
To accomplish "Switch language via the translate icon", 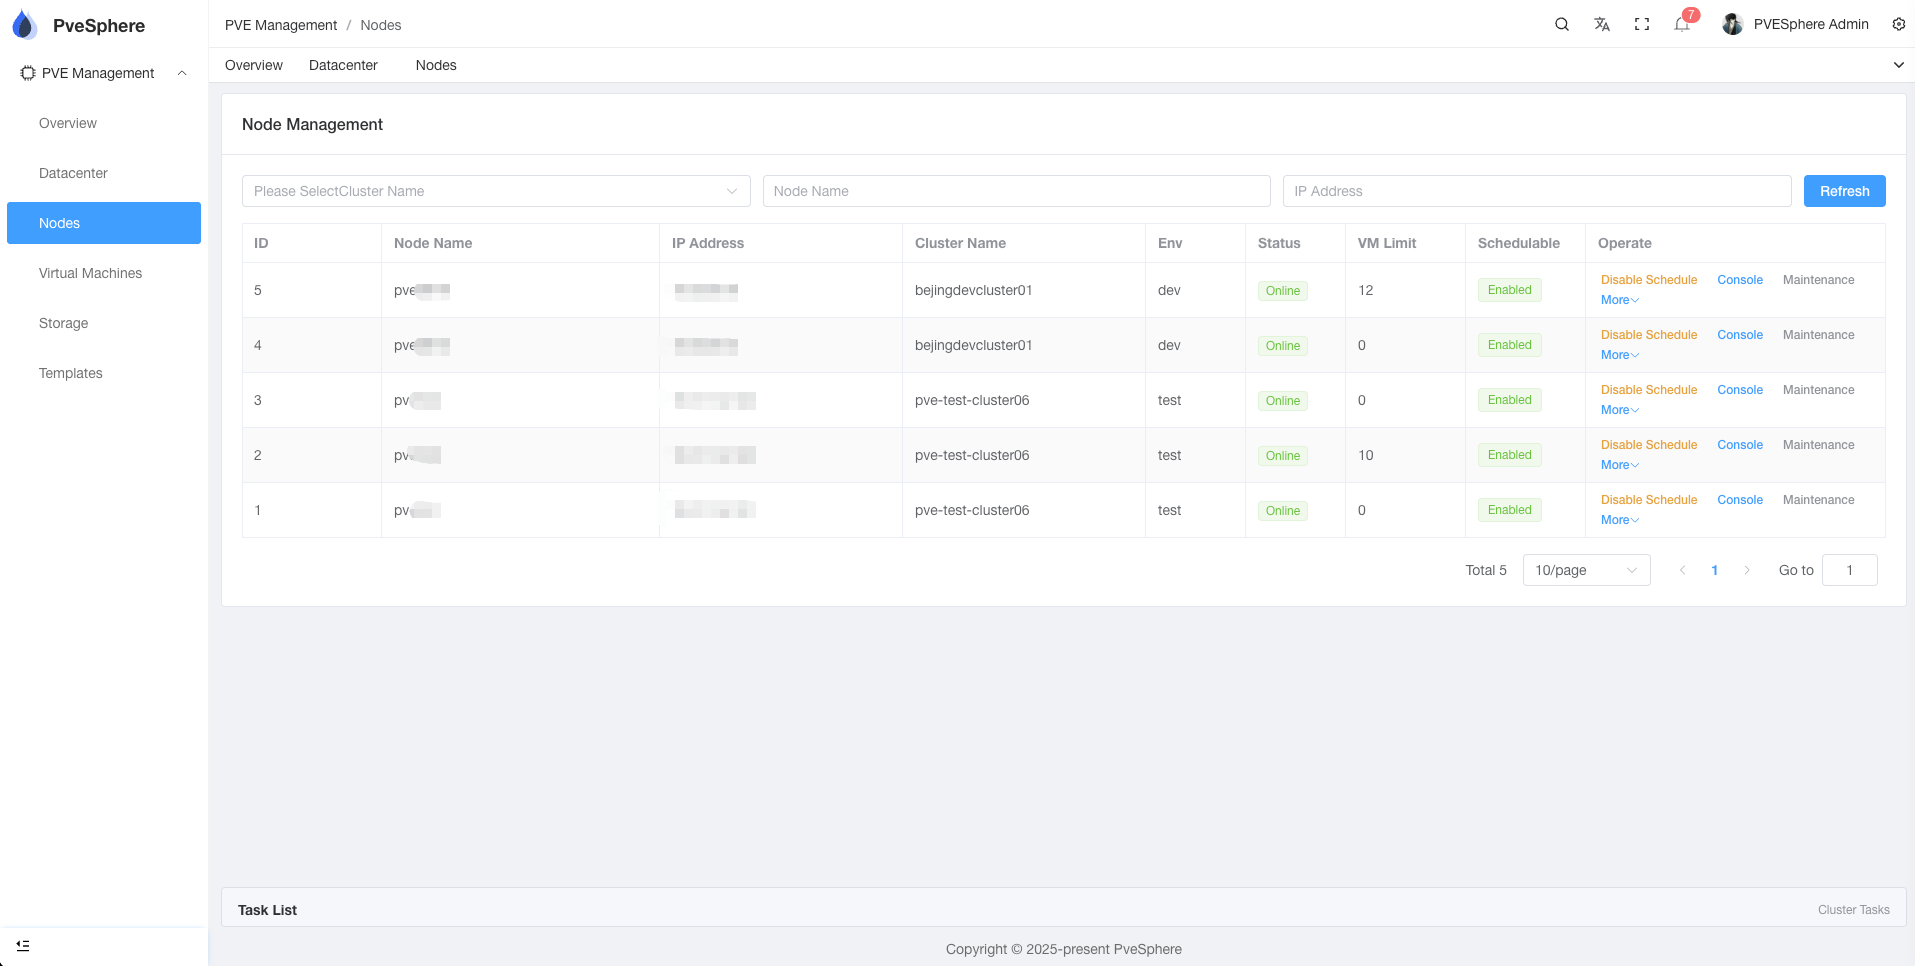I will [x=1602, y=23].
